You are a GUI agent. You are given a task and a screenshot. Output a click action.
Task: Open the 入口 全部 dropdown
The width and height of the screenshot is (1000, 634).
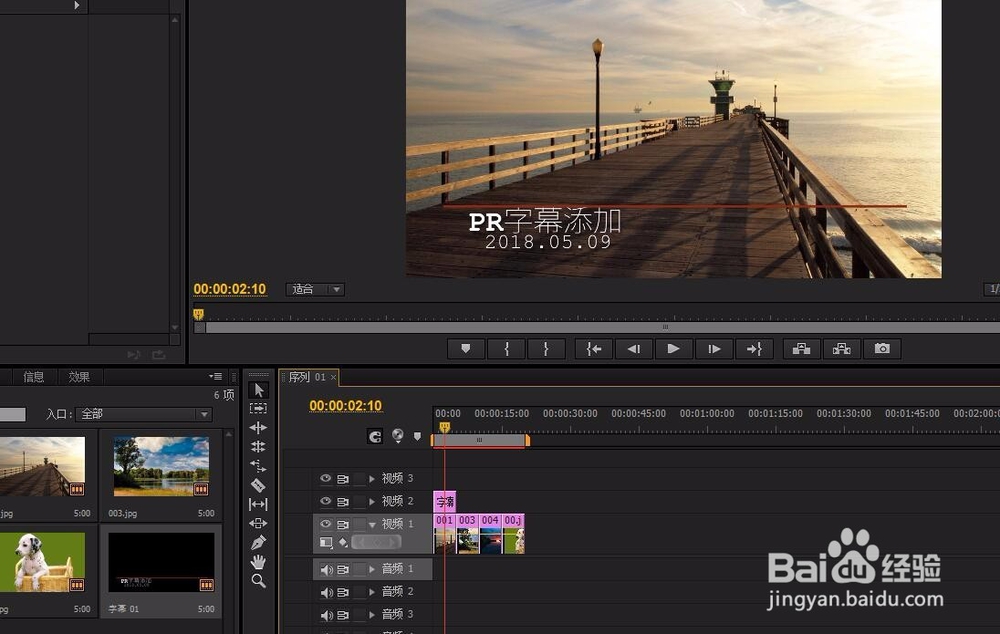pyautogui.click(x=143, y=414)
